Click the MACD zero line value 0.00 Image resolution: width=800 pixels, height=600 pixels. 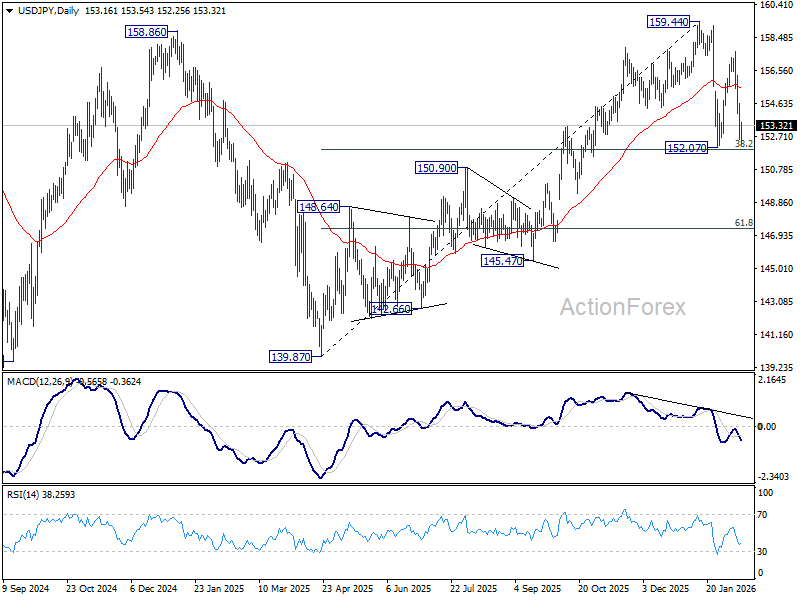[x=767, y=427]
